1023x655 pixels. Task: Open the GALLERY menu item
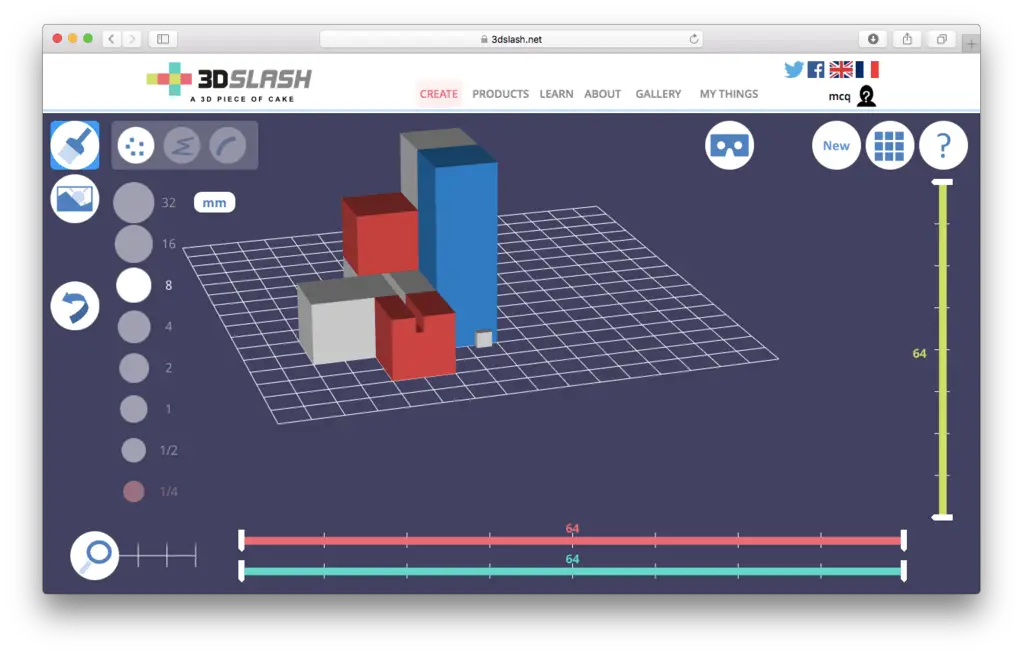point(658,94)
